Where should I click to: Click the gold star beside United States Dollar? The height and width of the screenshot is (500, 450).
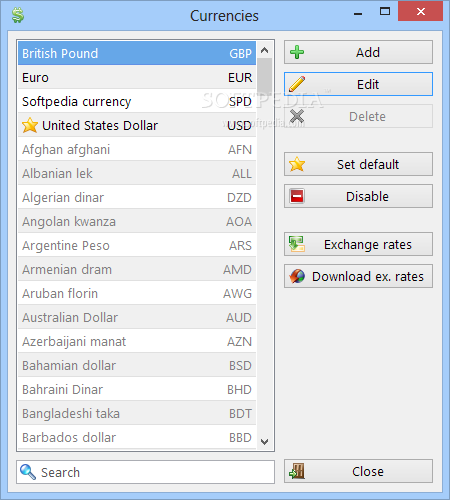pos(30,125)
